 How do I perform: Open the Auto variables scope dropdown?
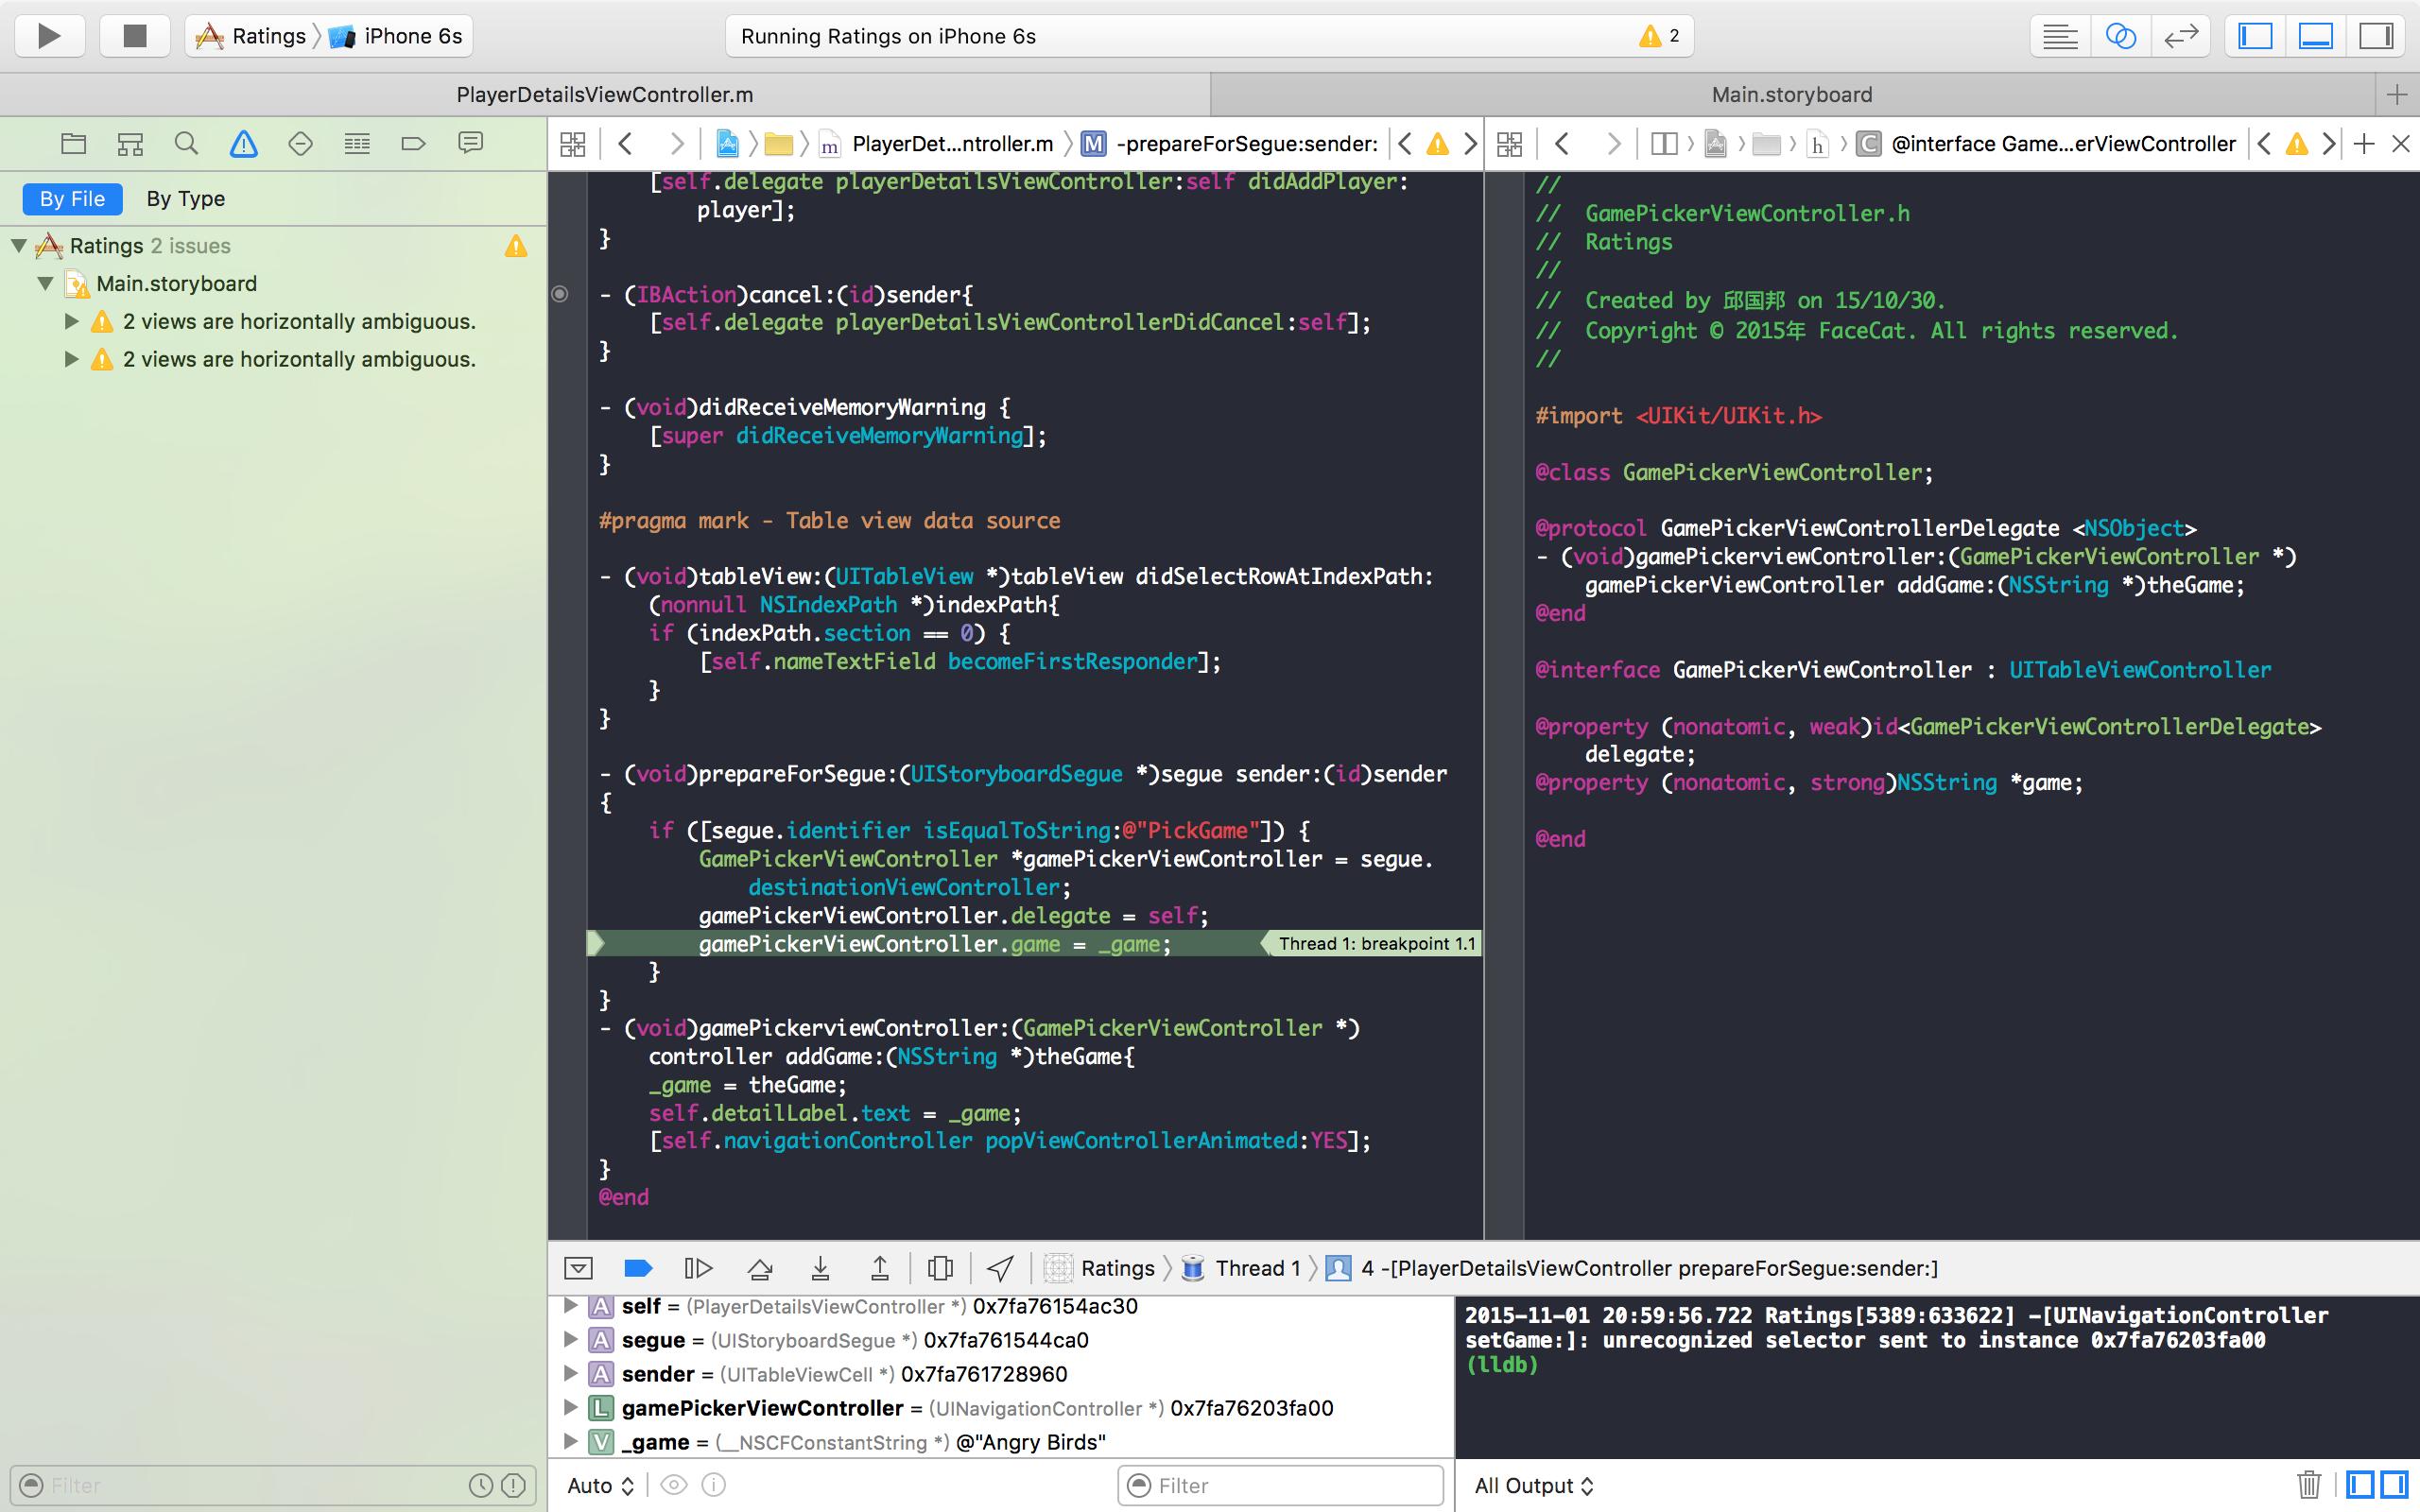(600, 1485)
